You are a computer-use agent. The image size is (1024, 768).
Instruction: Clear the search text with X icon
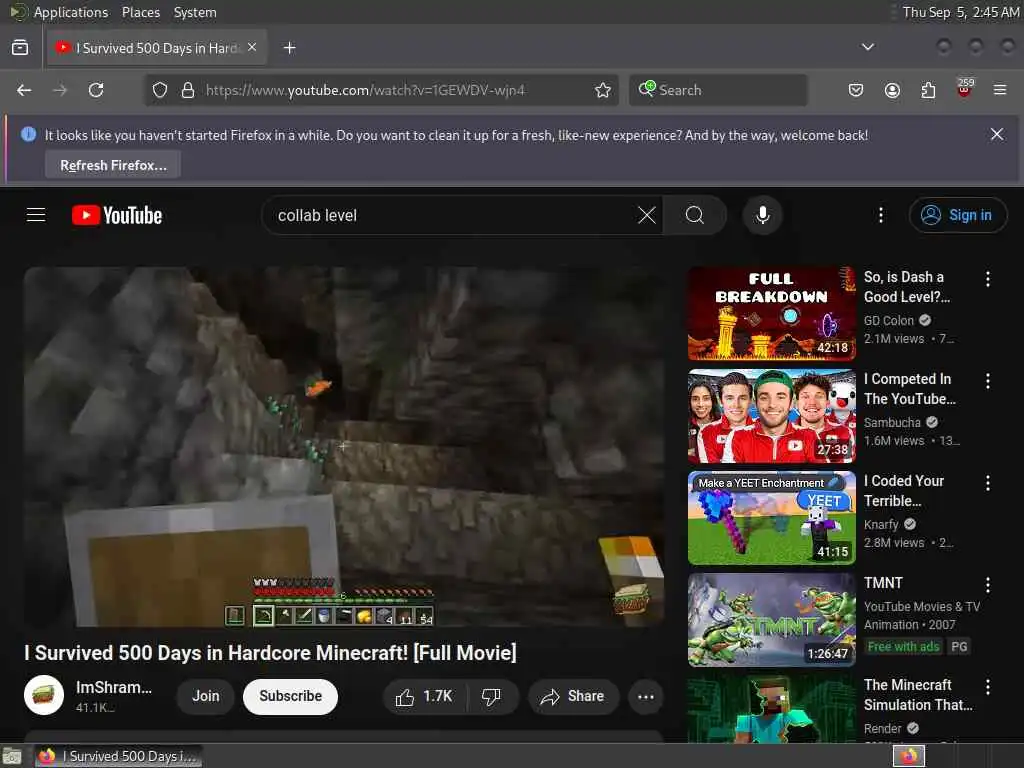click(x=647, y=215)
